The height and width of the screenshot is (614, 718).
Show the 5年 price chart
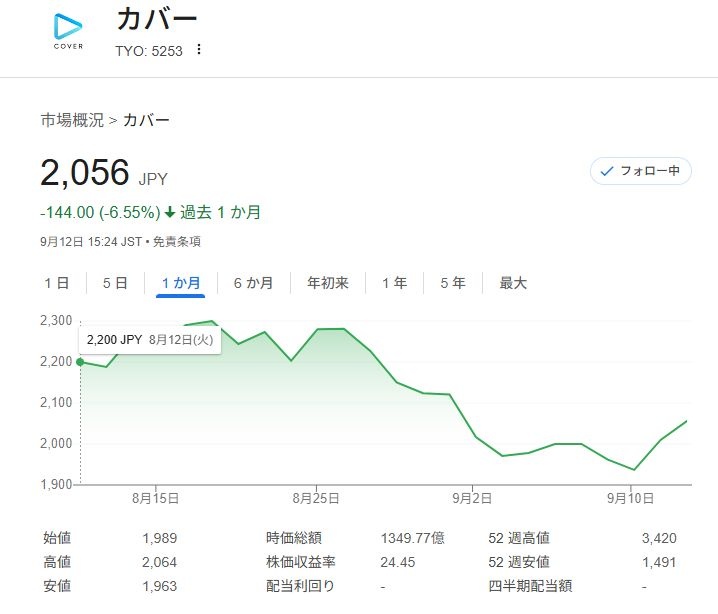click(453, 283)
